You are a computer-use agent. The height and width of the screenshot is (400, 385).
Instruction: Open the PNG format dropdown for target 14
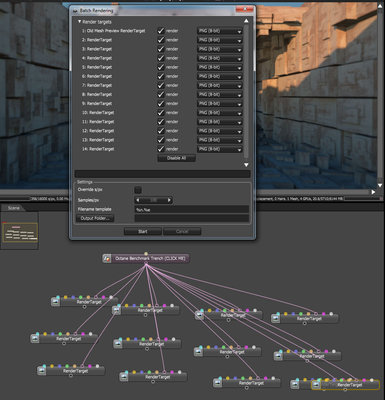tap(220, 149)
